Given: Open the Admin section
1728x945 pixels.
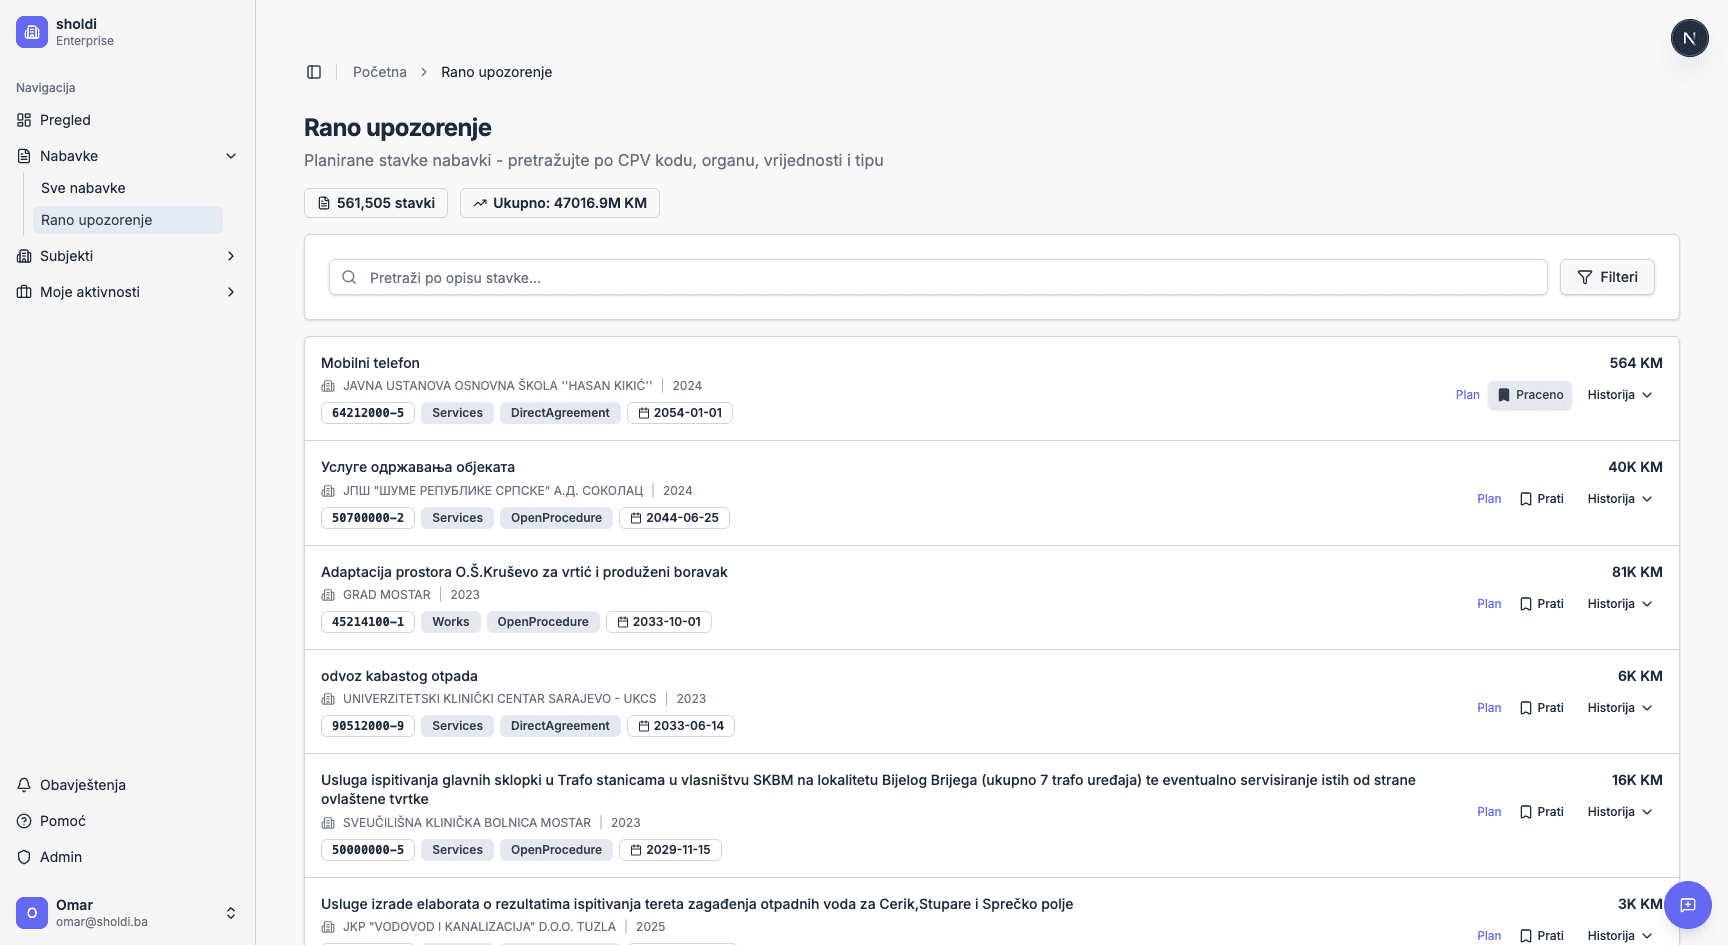Looking at the screenshot, I should (x=60, y=857).
